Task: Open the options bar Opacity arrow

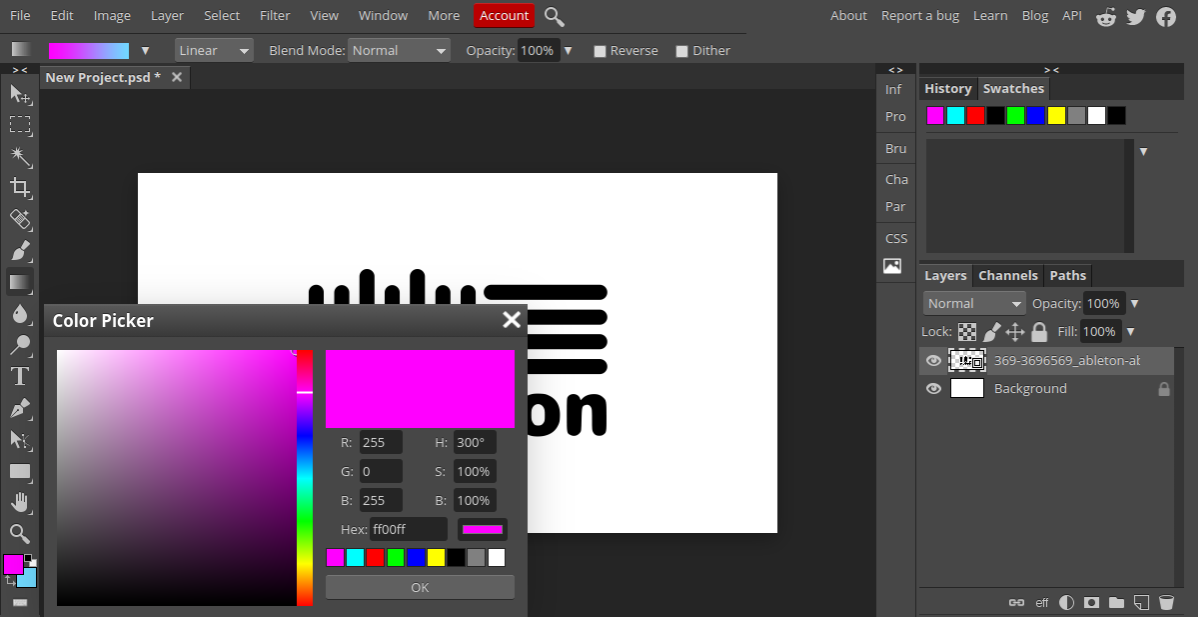Action: pyautogui.click(x=568, y=51)
